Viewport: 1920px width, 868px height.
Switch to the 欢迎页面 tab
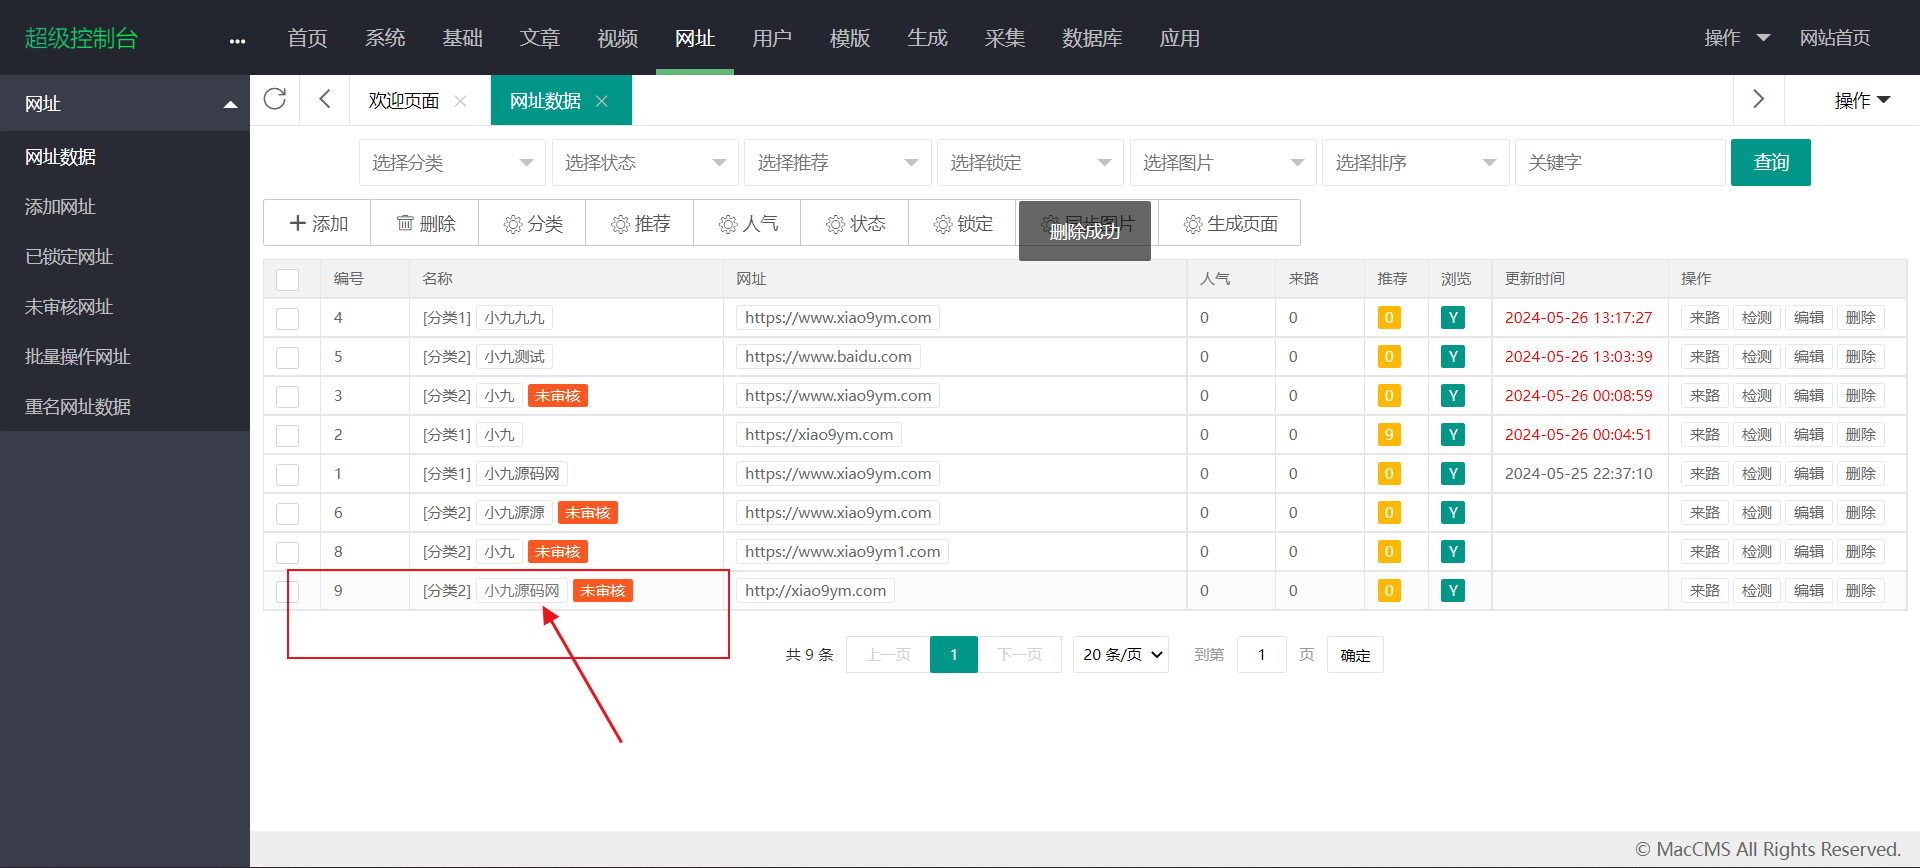click(x=404, y=101)
